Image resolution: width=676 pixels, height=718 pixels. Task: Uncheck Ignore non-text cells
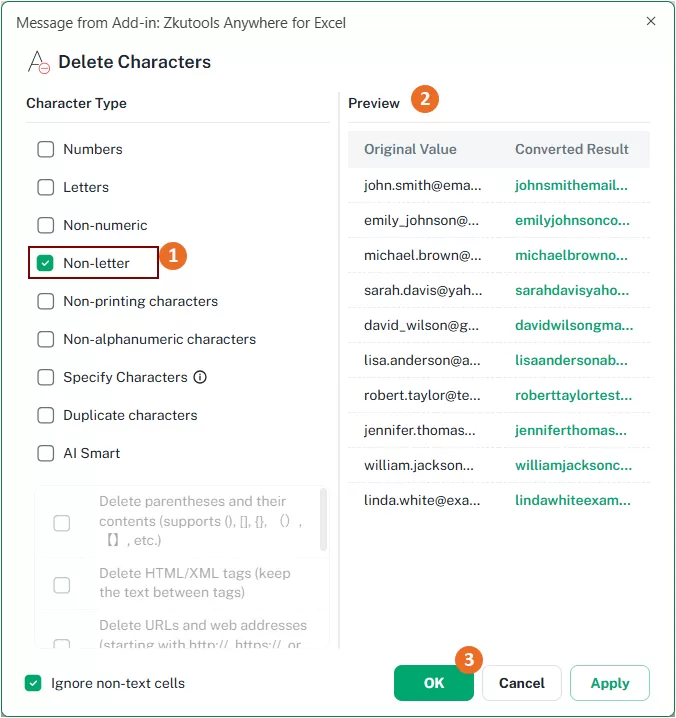pyautogui.click(x=33, y=683)
